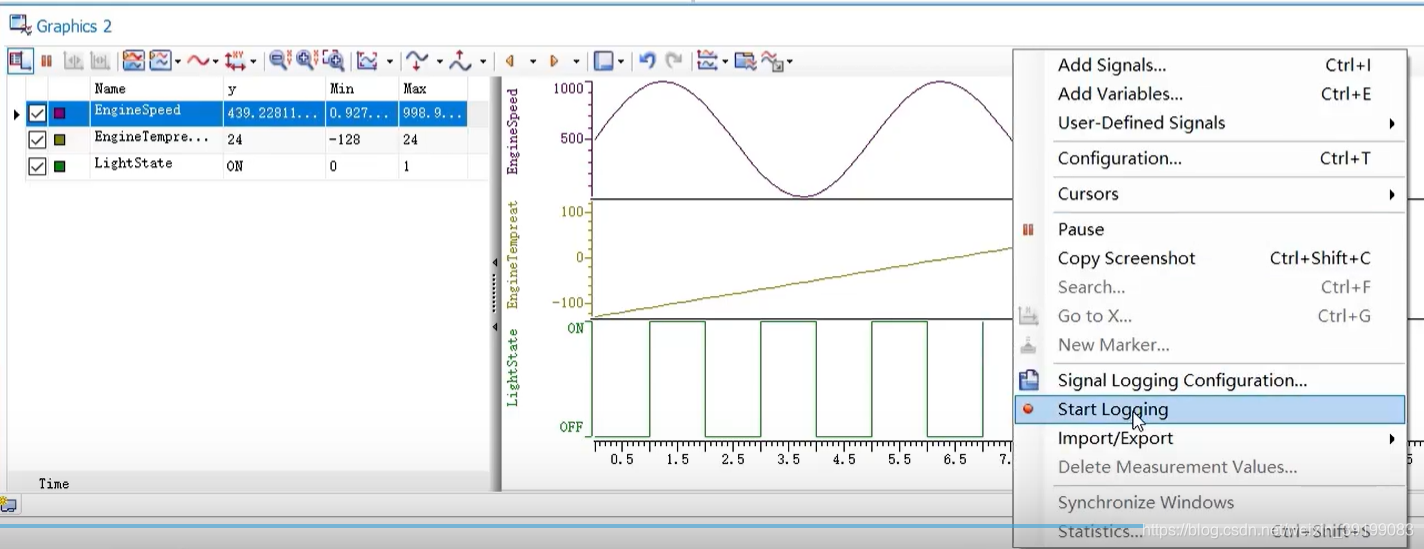Click the zoom in magnifier icon
1424x549 pixels.
point(307,60)
